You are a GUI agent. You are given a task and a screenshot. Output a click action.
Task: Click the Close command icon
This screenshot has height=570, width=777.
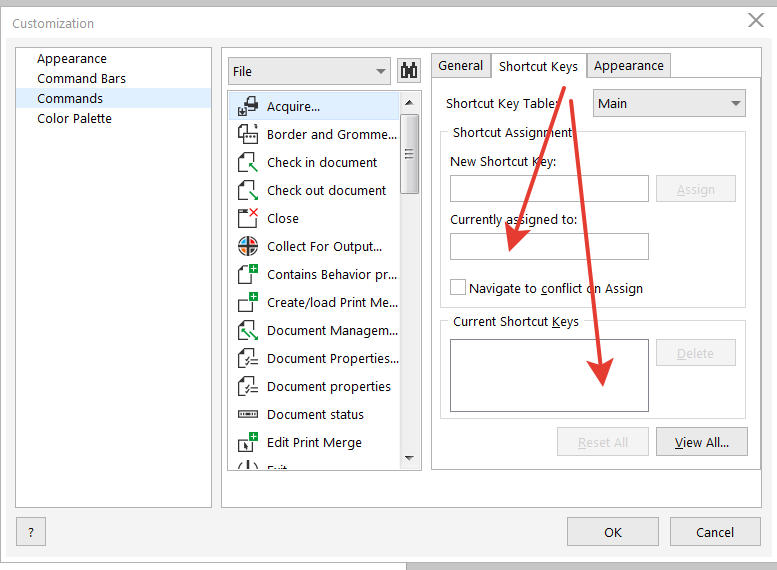click(x=248, y=218)
